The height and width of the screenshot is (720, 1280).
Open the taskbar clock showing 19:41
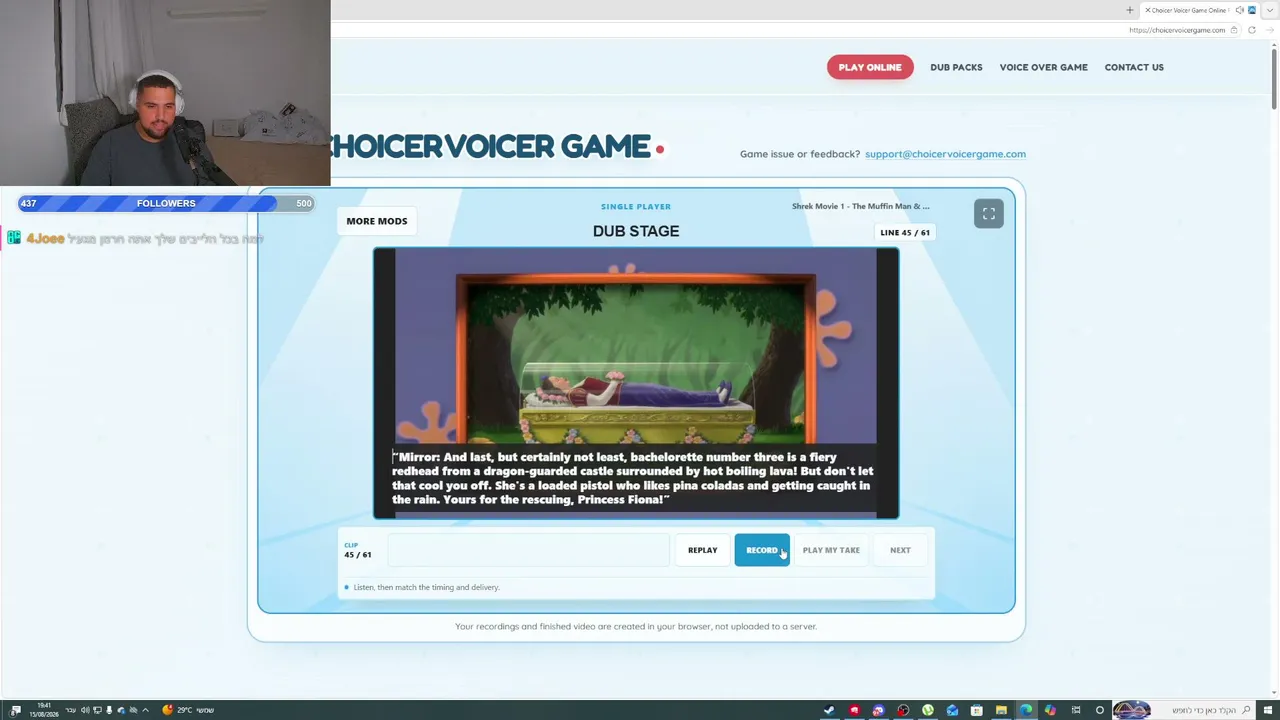43,710
